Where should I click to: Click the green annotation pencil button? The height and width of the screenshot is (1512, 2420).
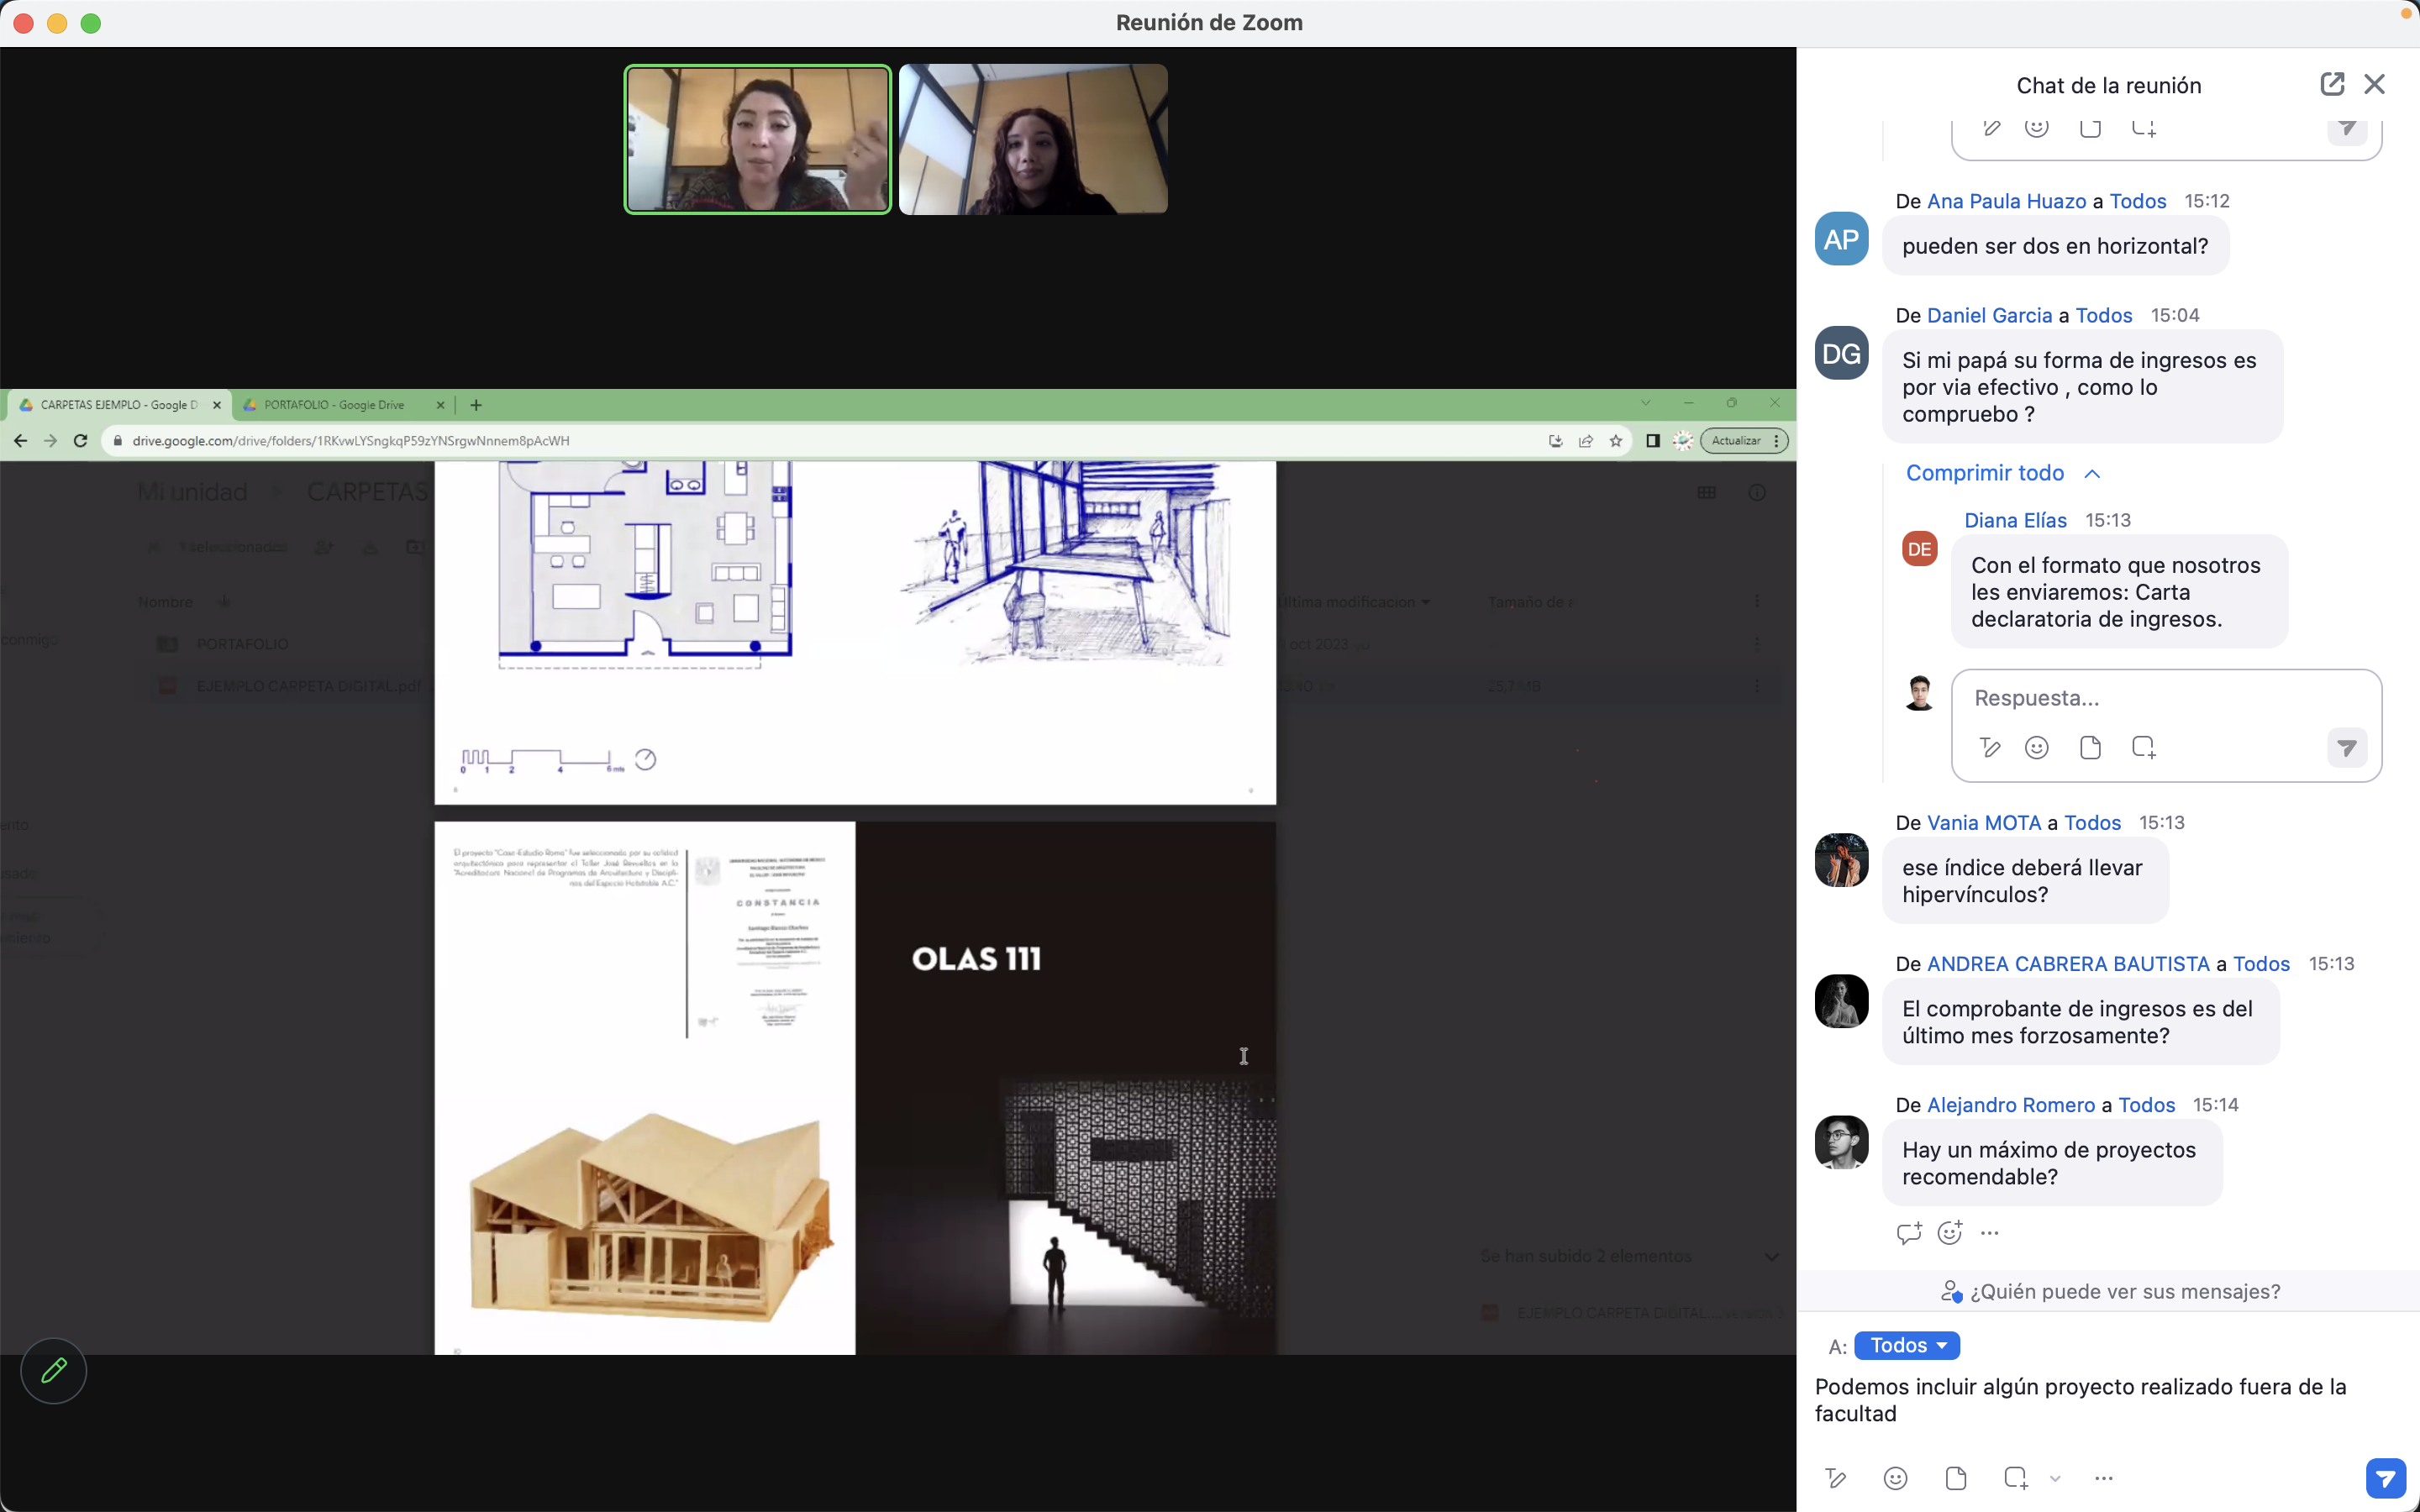click(x=54, y=1370)
